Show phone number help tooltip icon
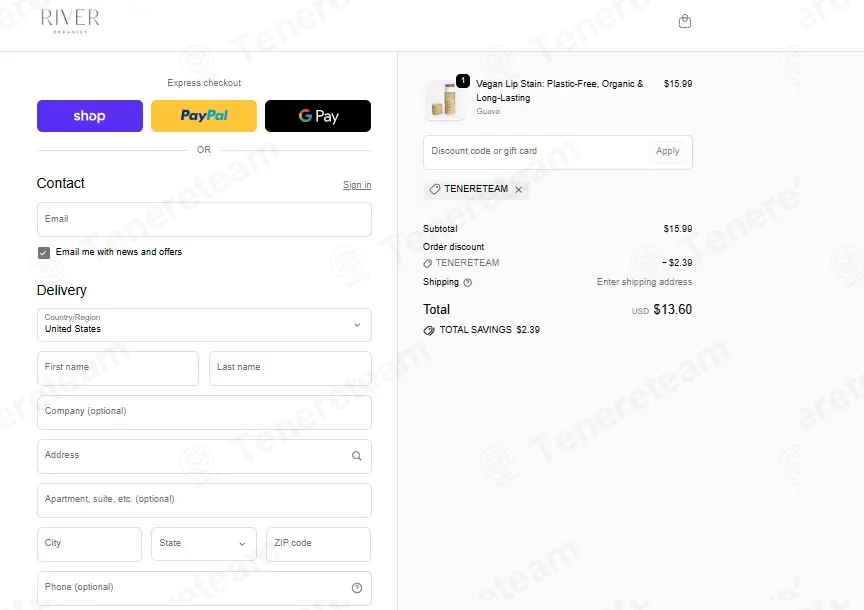Viewport: 864px width, 610px height. pyautogui.click(x=357, y=588)
